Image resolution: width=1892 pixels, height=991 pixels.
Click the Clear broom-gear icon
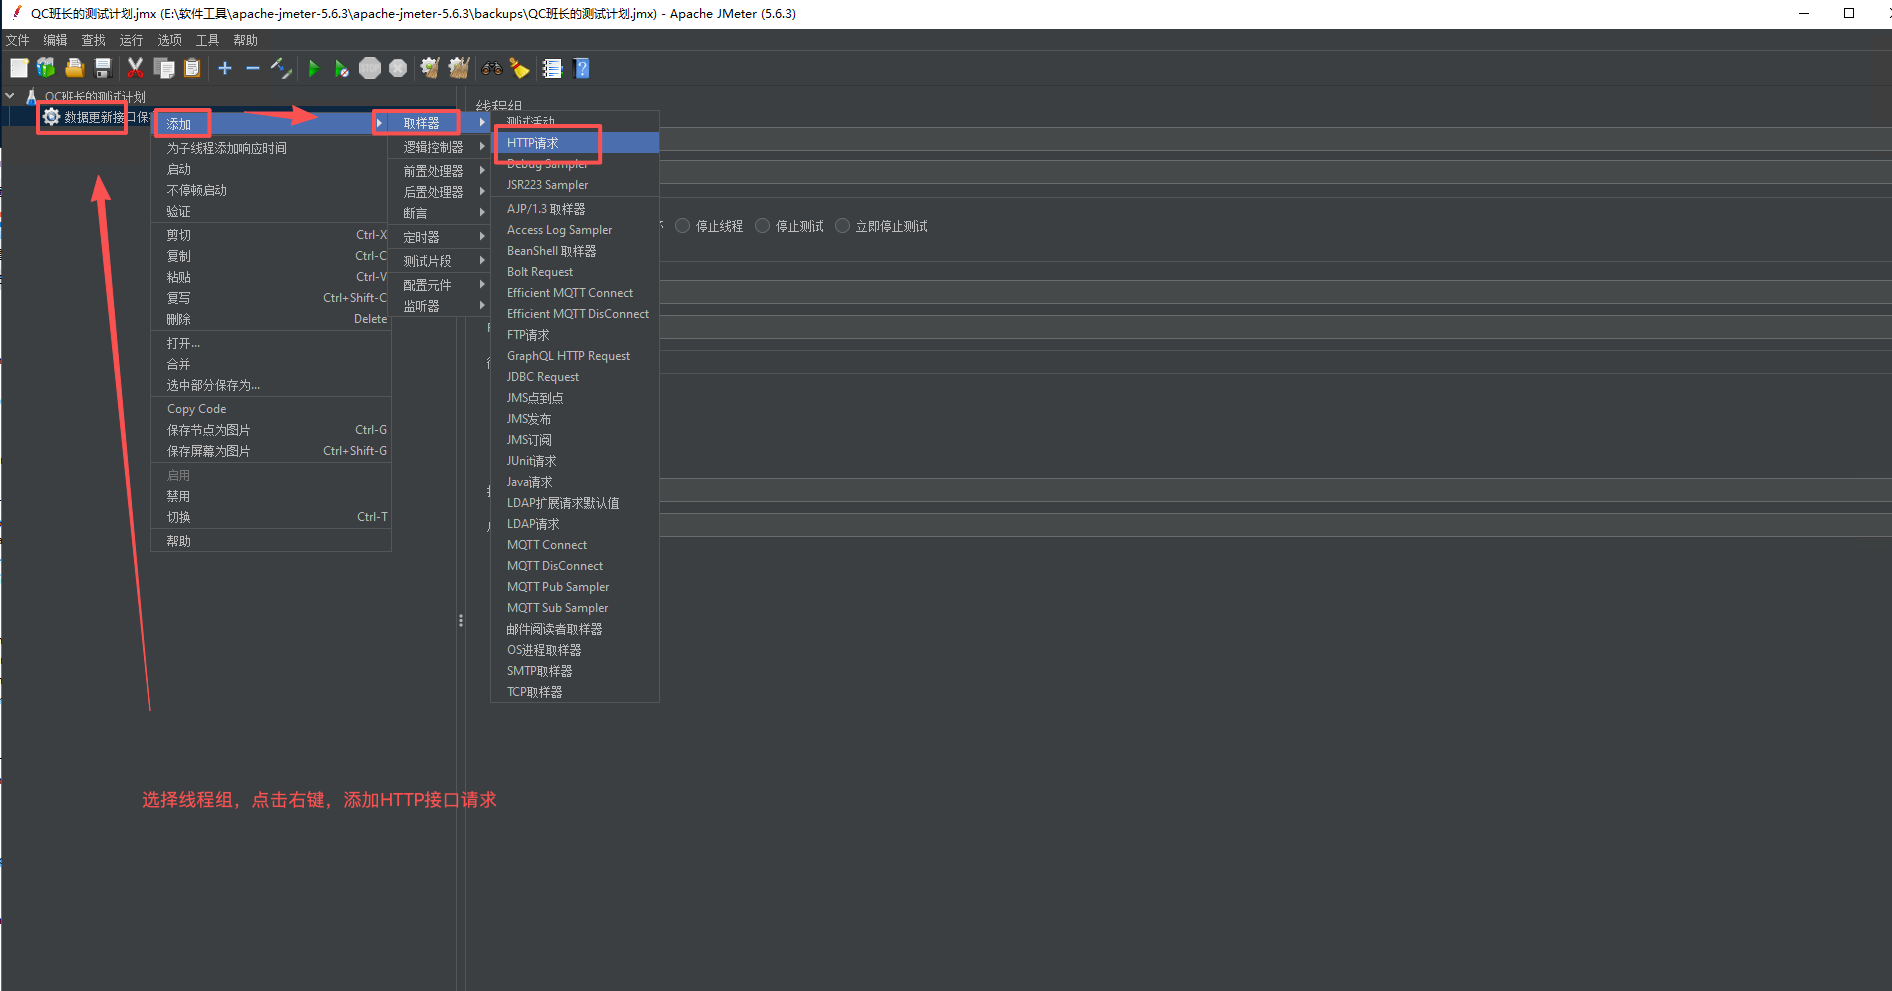pos(430,68)
